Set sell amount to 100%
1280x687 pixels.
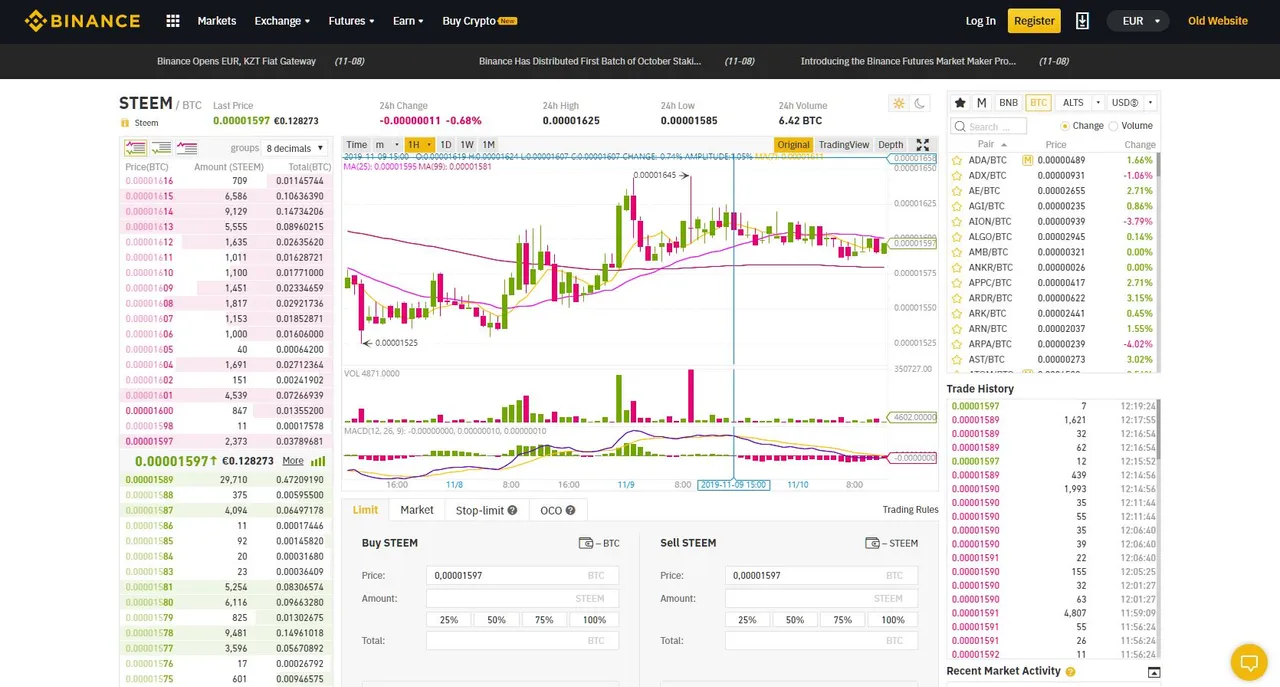tap(893, 620)
